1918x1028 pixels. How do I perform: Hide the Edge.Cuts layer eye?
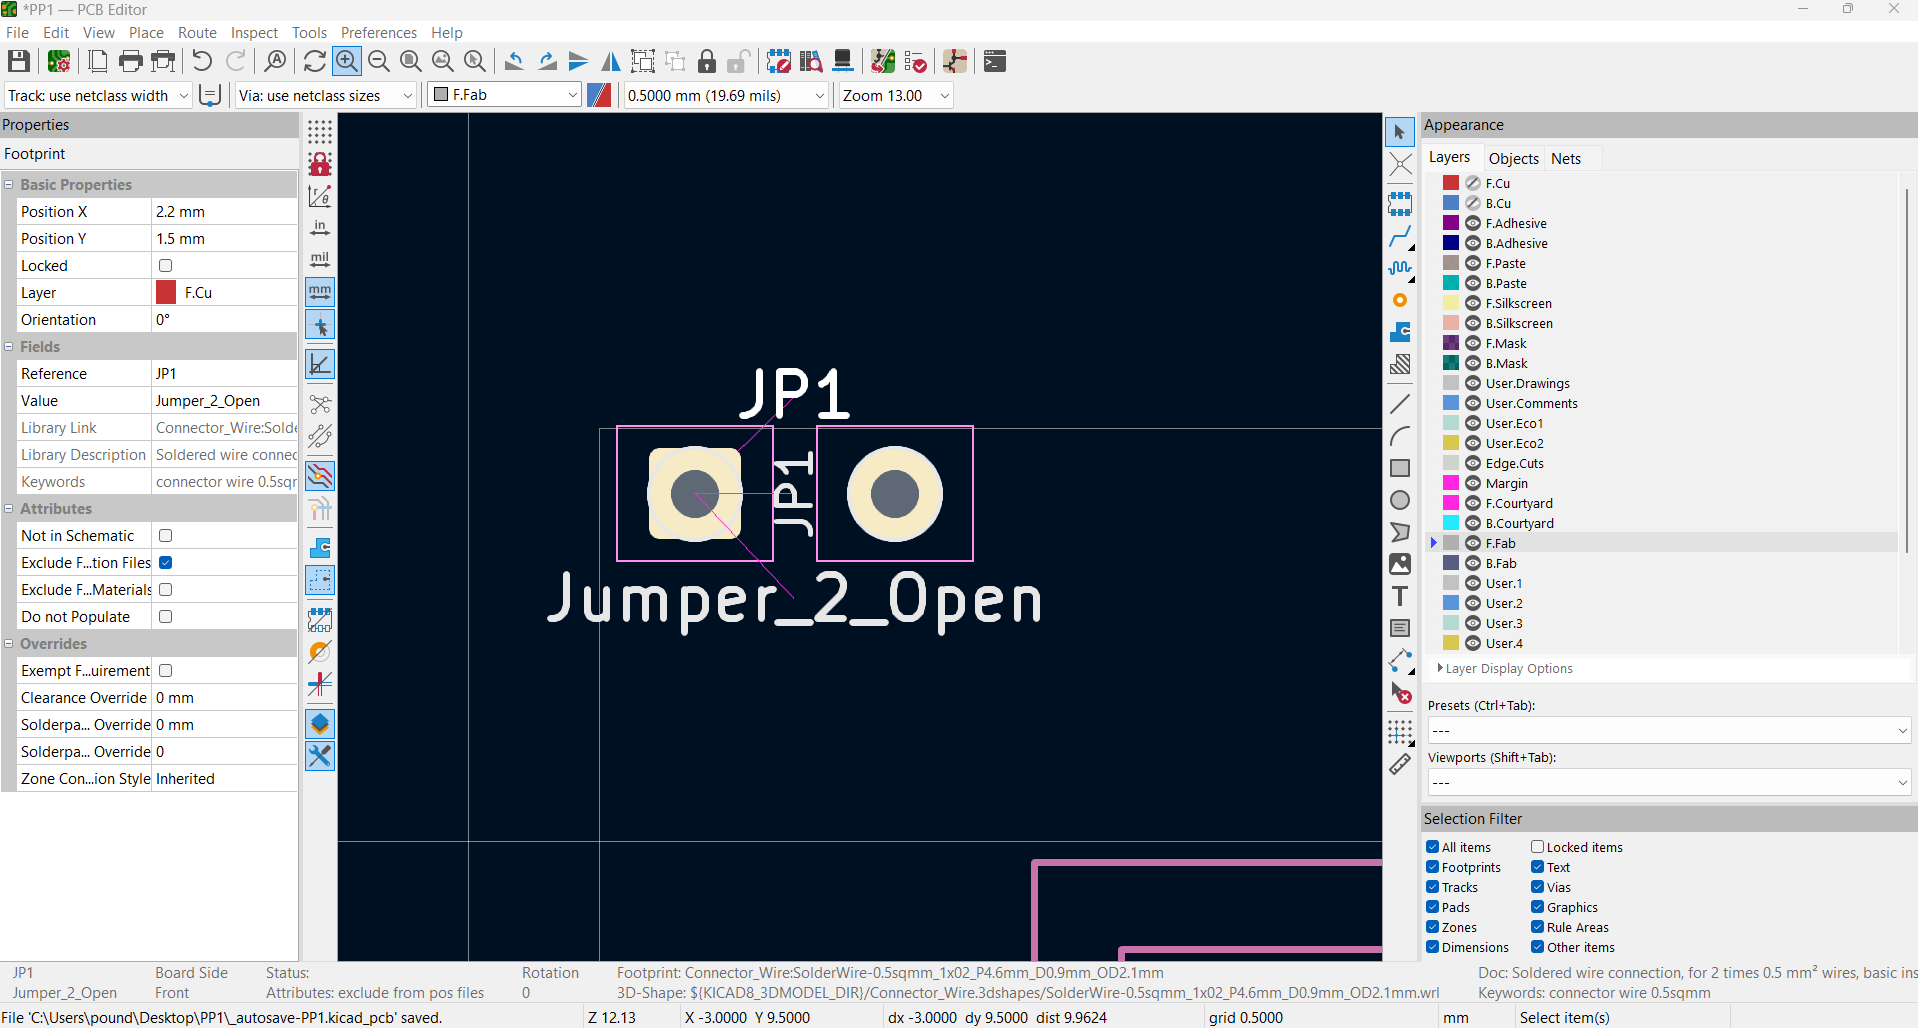coord(1473,463)
